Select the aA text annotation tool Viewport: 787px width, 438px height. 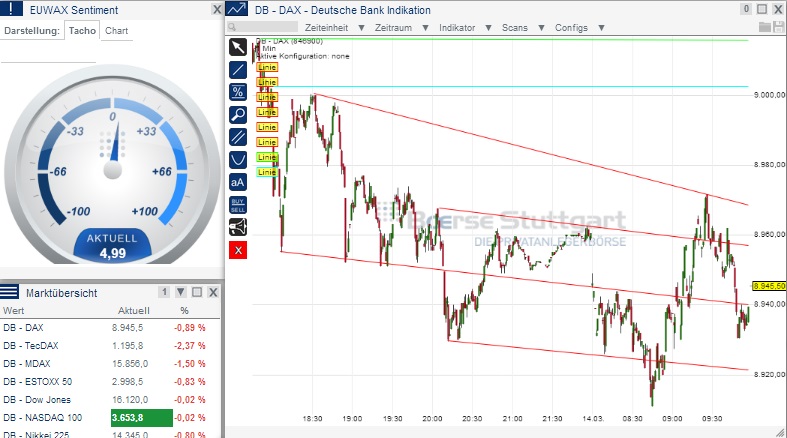click(238, 183)
